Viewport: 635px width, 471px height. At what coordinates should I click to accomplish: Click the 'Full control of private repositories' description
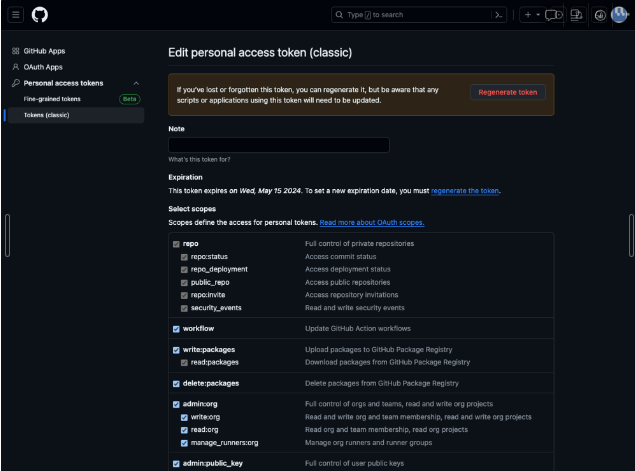[359, 243]
